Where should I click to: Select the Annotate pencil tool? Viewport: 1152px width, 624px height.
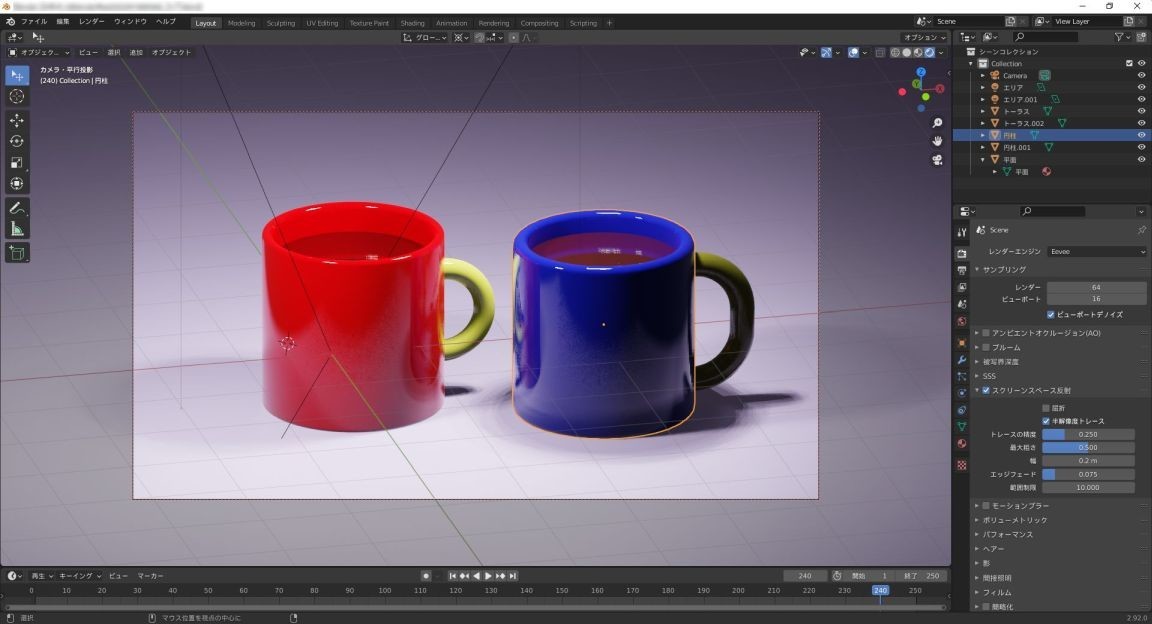[x=17, y=208]
